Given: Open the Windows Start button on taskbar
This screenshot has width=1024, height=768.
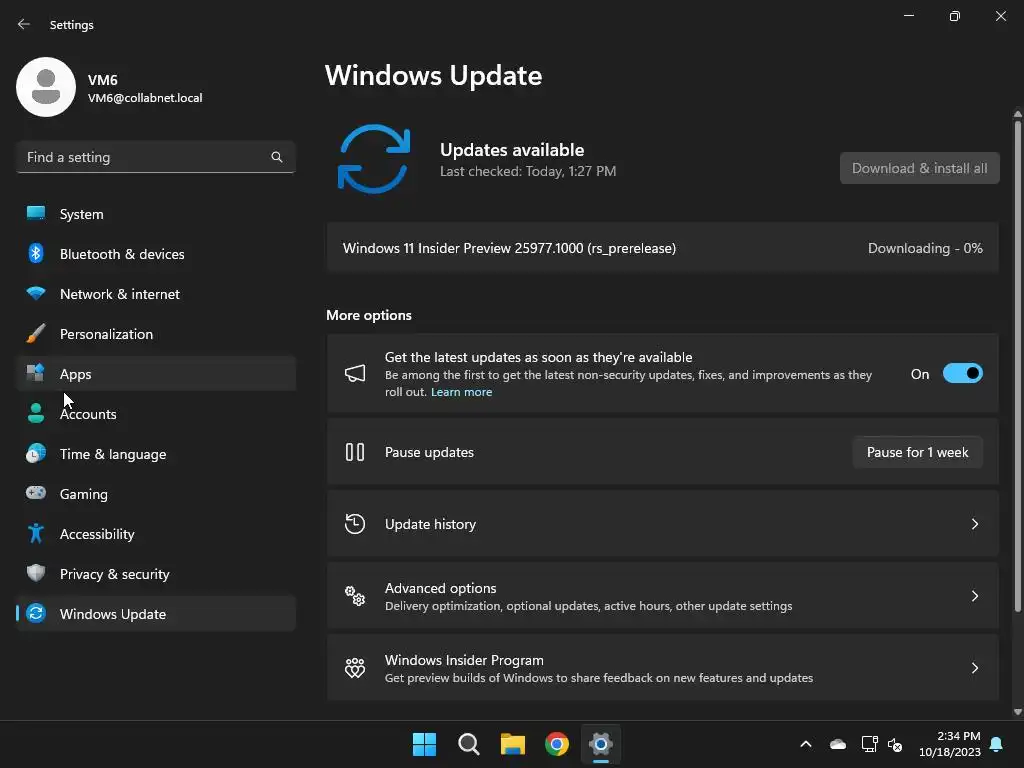Looking at the screenshot, I should (424, 744).
